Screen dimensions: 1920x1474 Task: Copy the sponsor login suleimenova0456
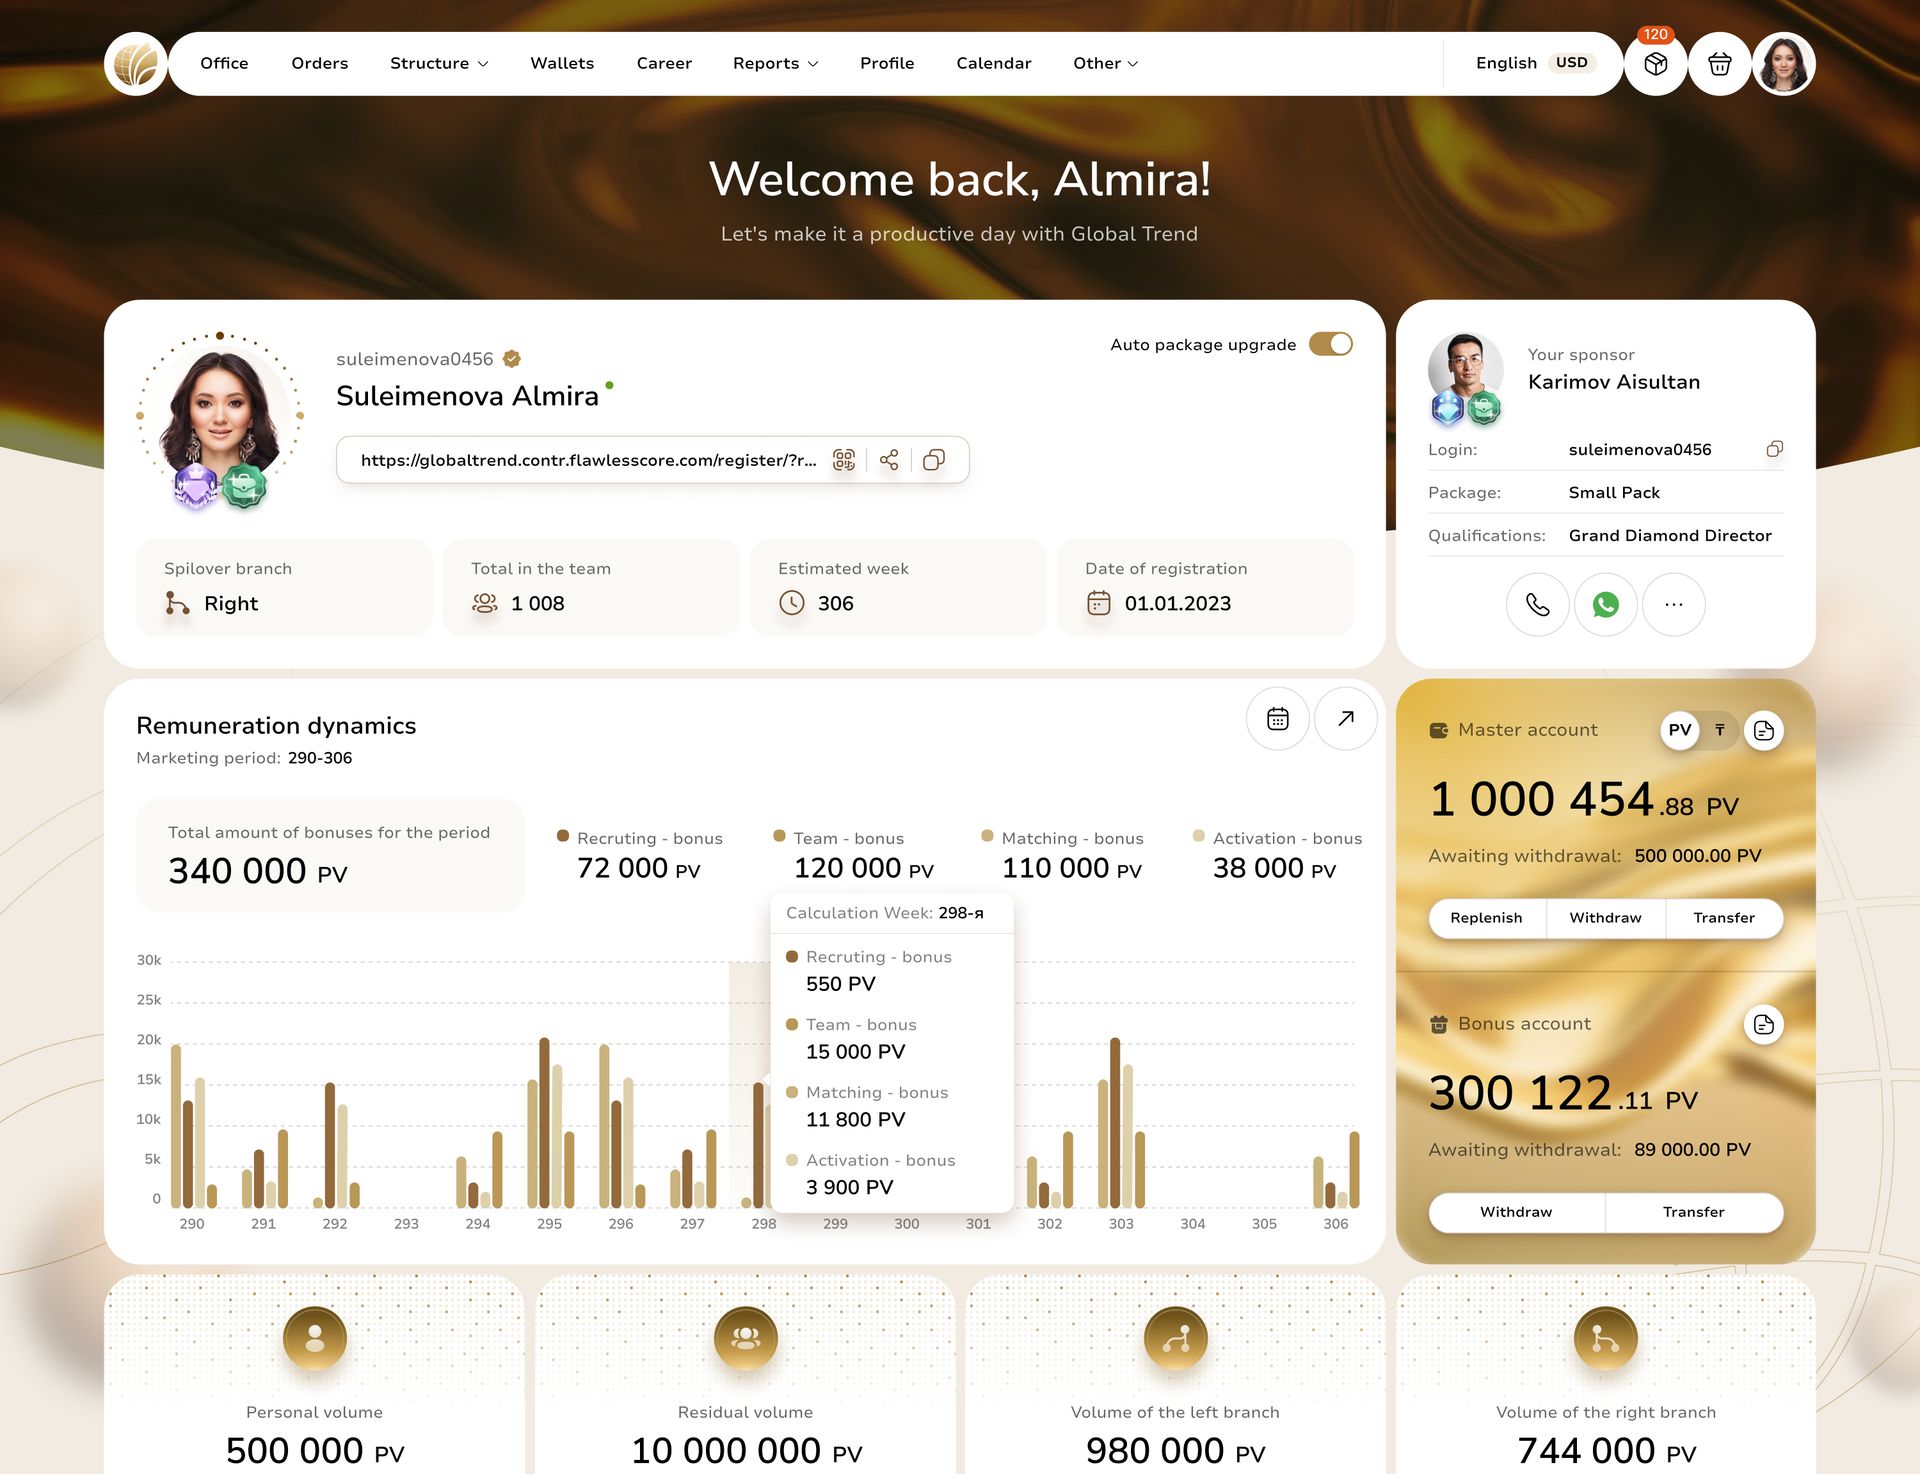(x=1775, y=449)
